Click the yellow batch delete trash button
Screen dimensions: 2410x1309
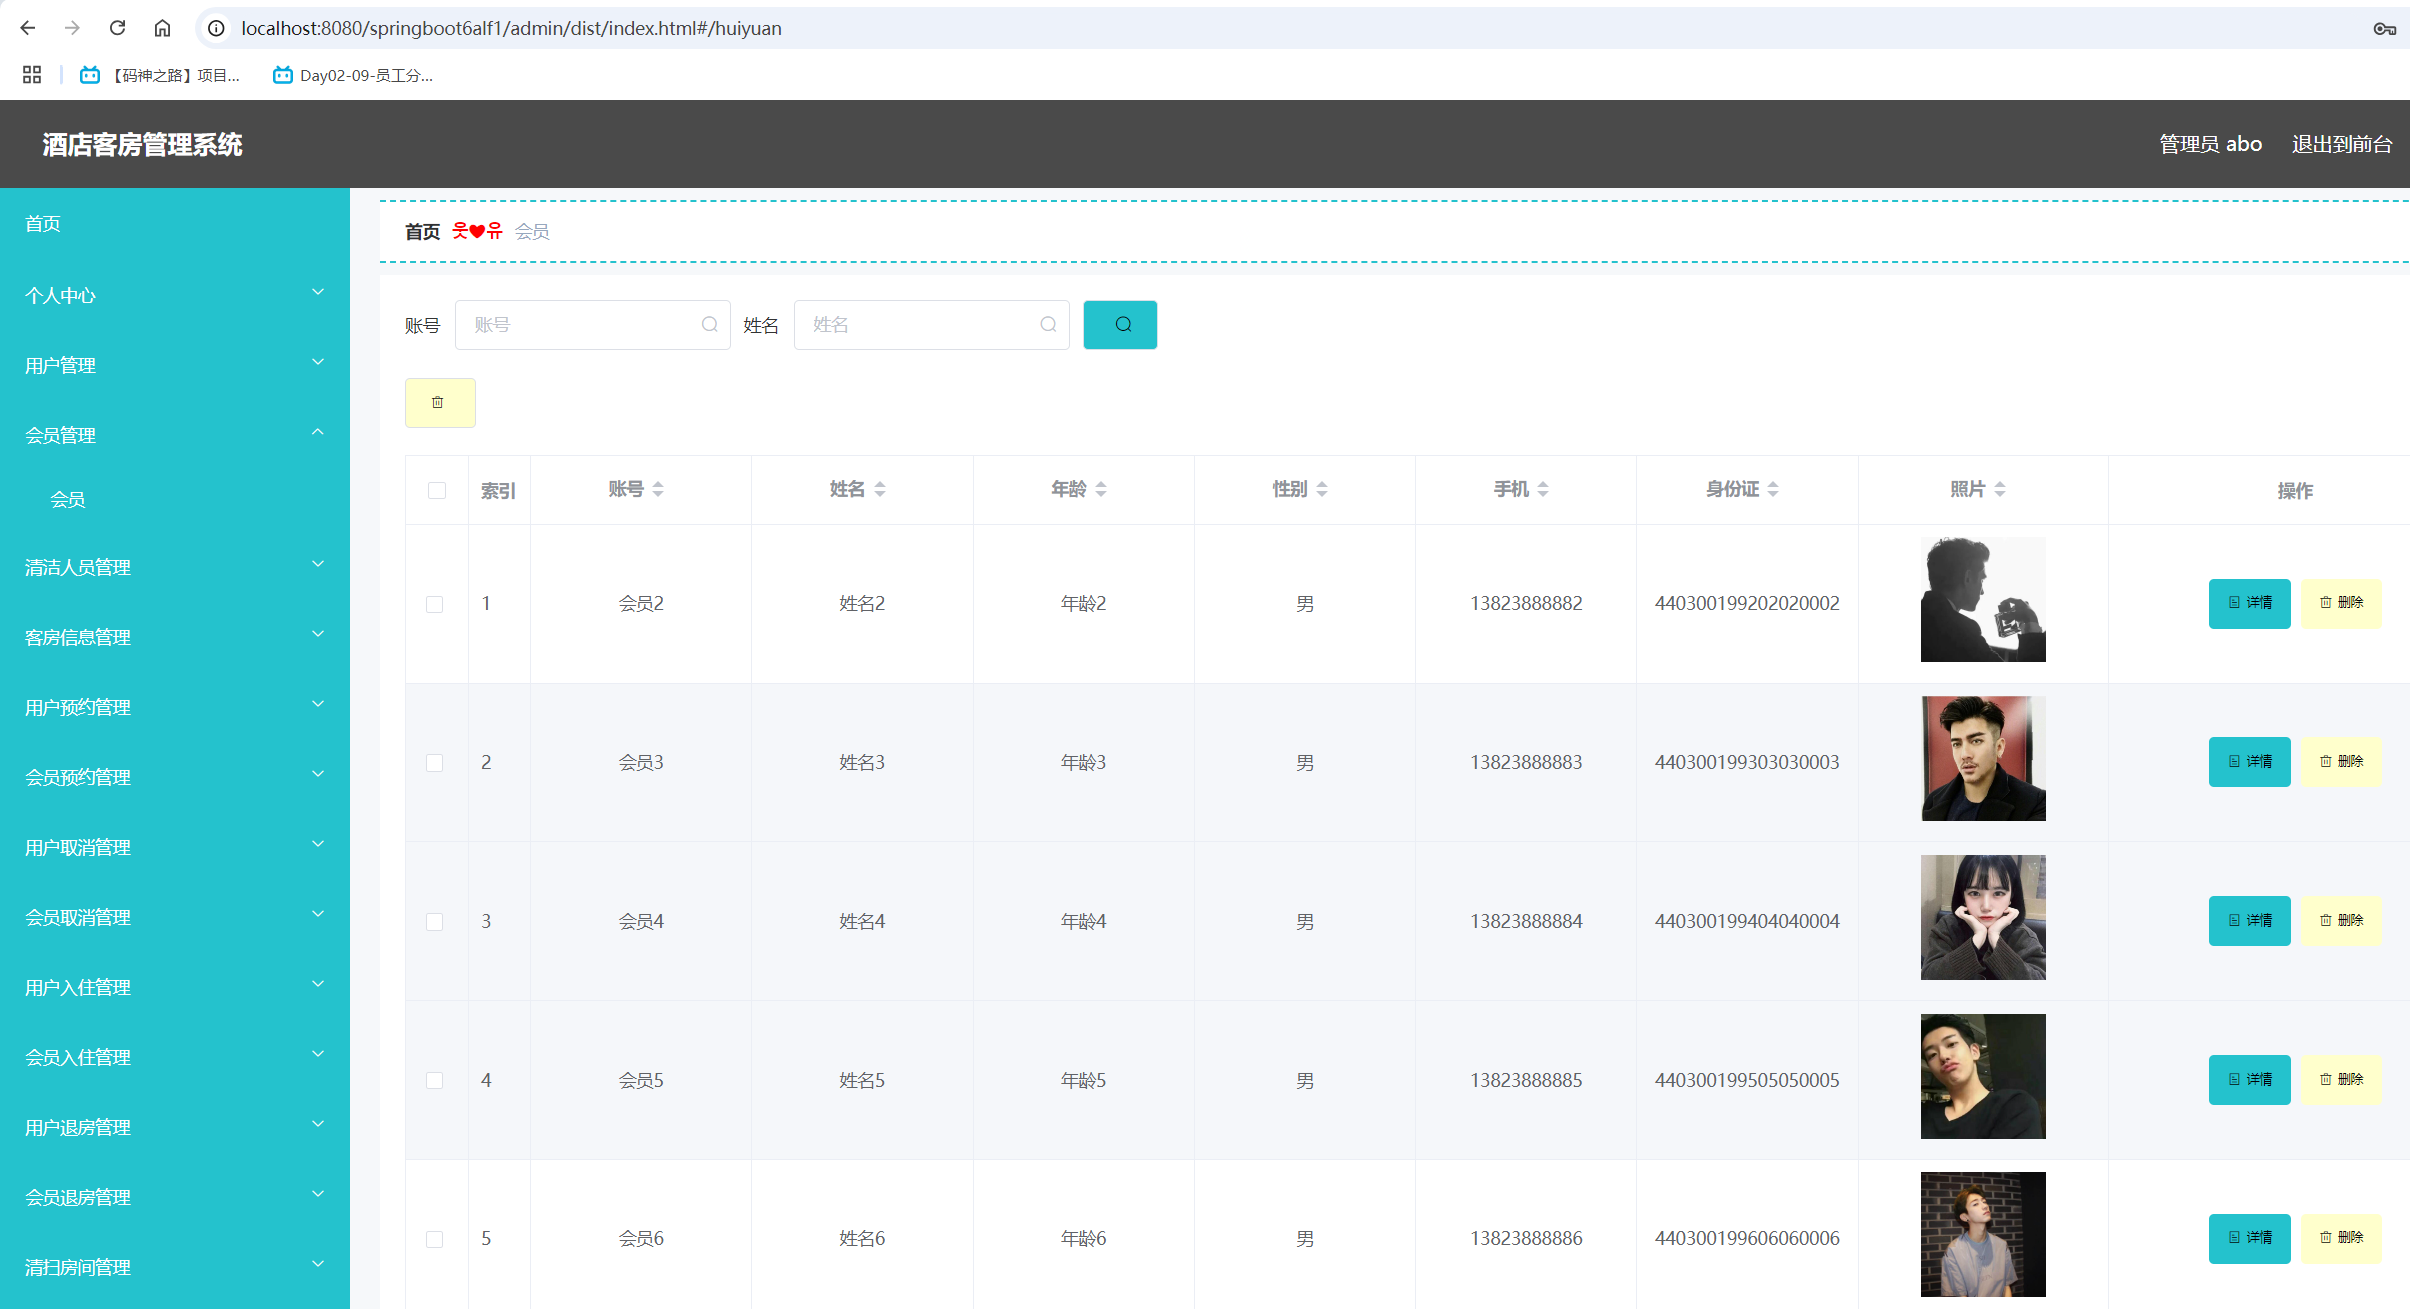point(439,402)
